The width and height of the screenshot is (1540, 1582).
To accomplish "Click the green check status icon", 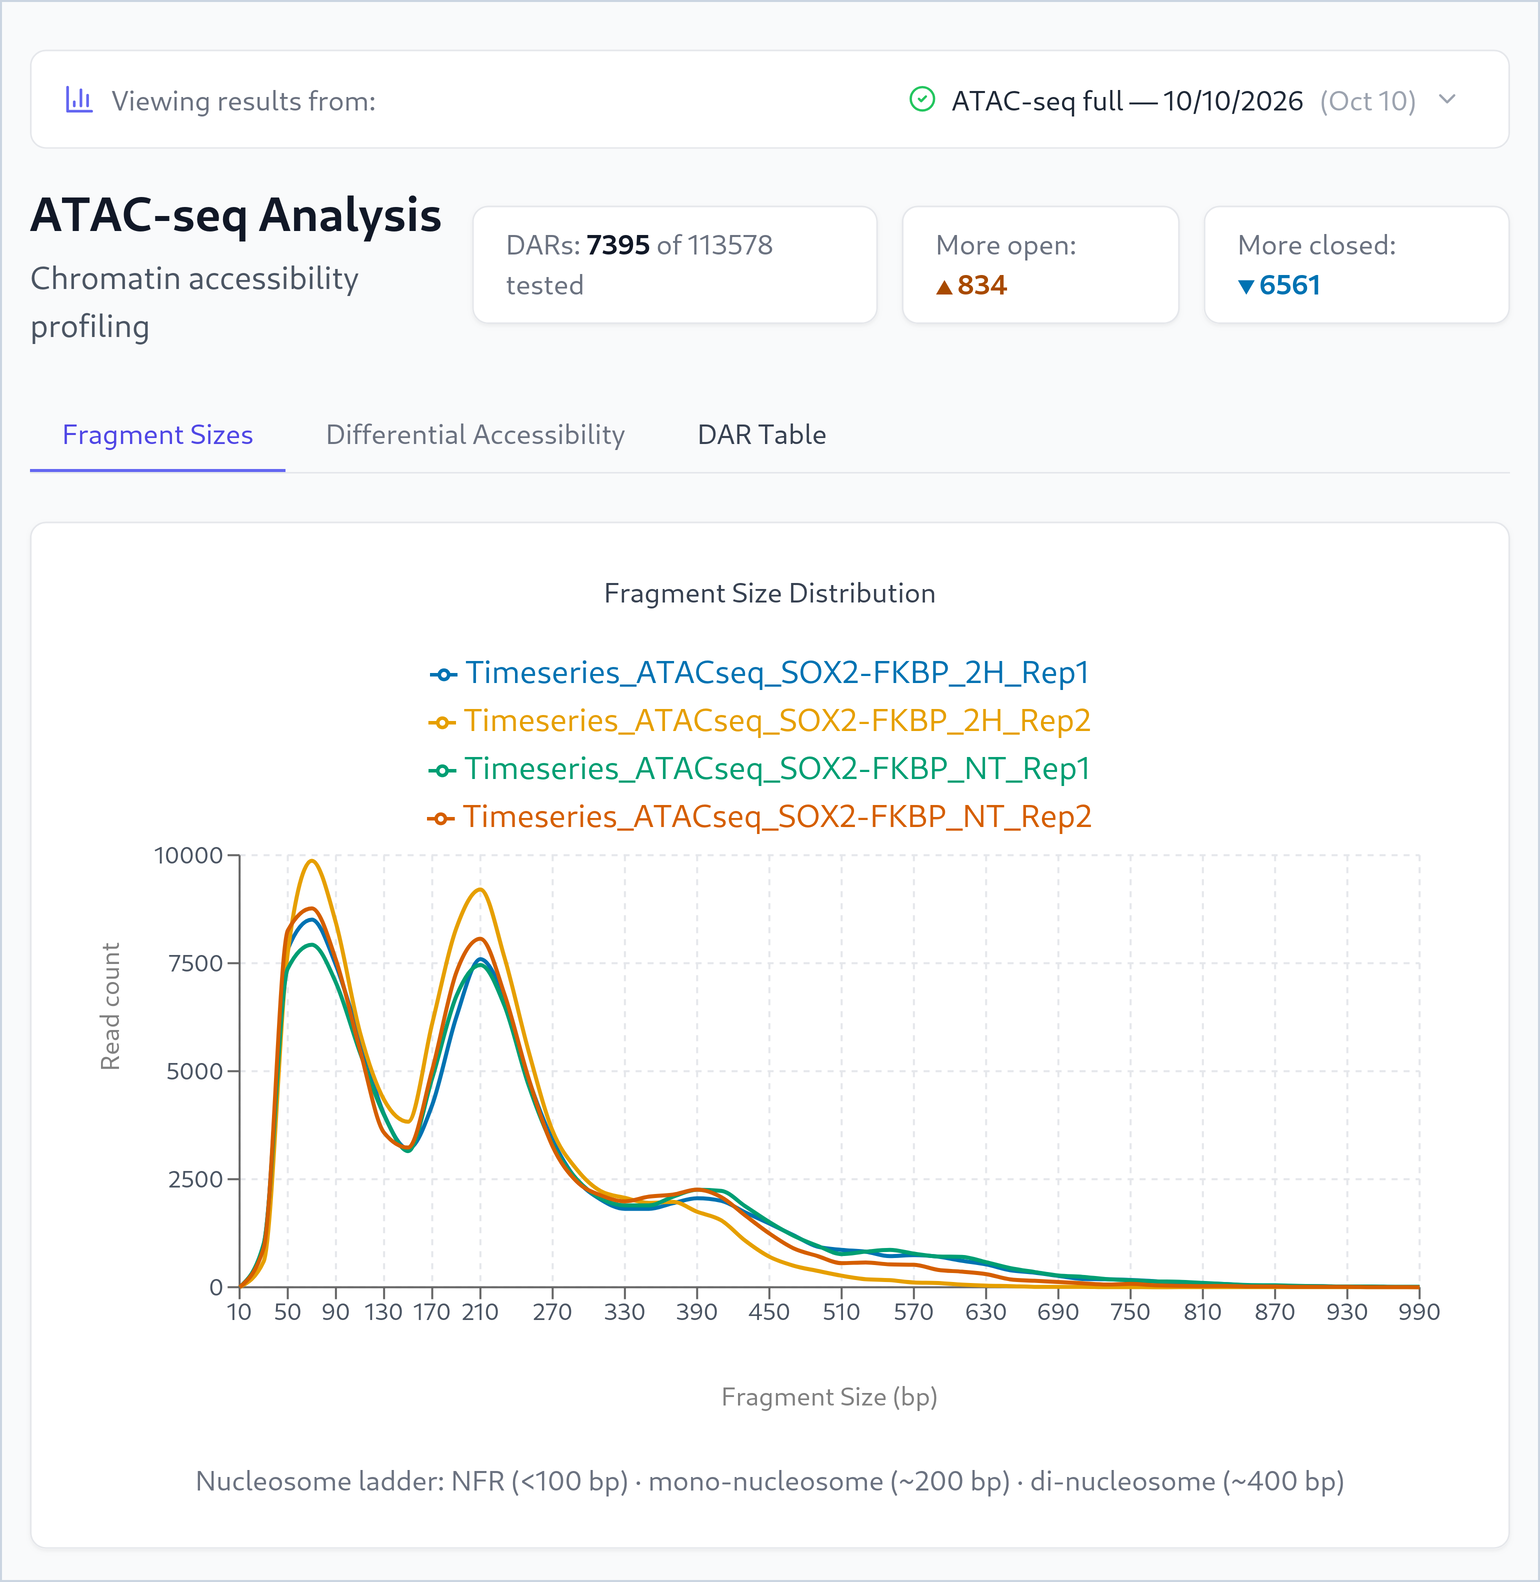I will [x=922, y=100].
